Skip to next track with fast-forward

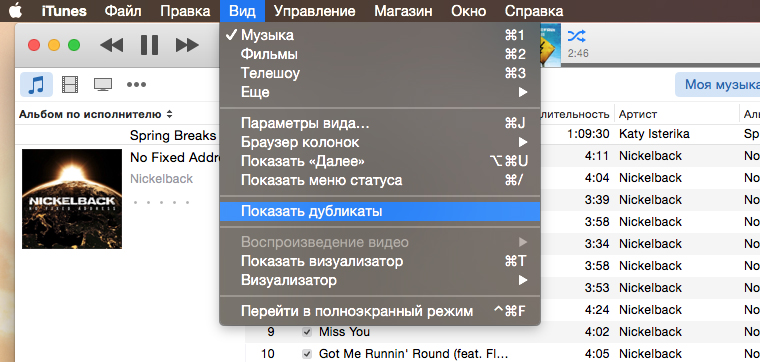point(187,45)
